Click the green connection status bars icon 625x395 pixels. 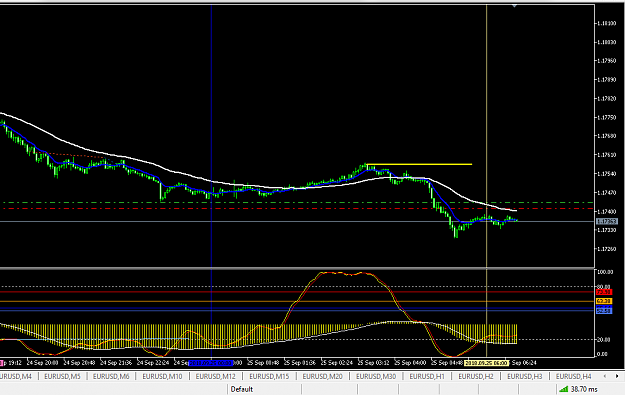(563, 389)
